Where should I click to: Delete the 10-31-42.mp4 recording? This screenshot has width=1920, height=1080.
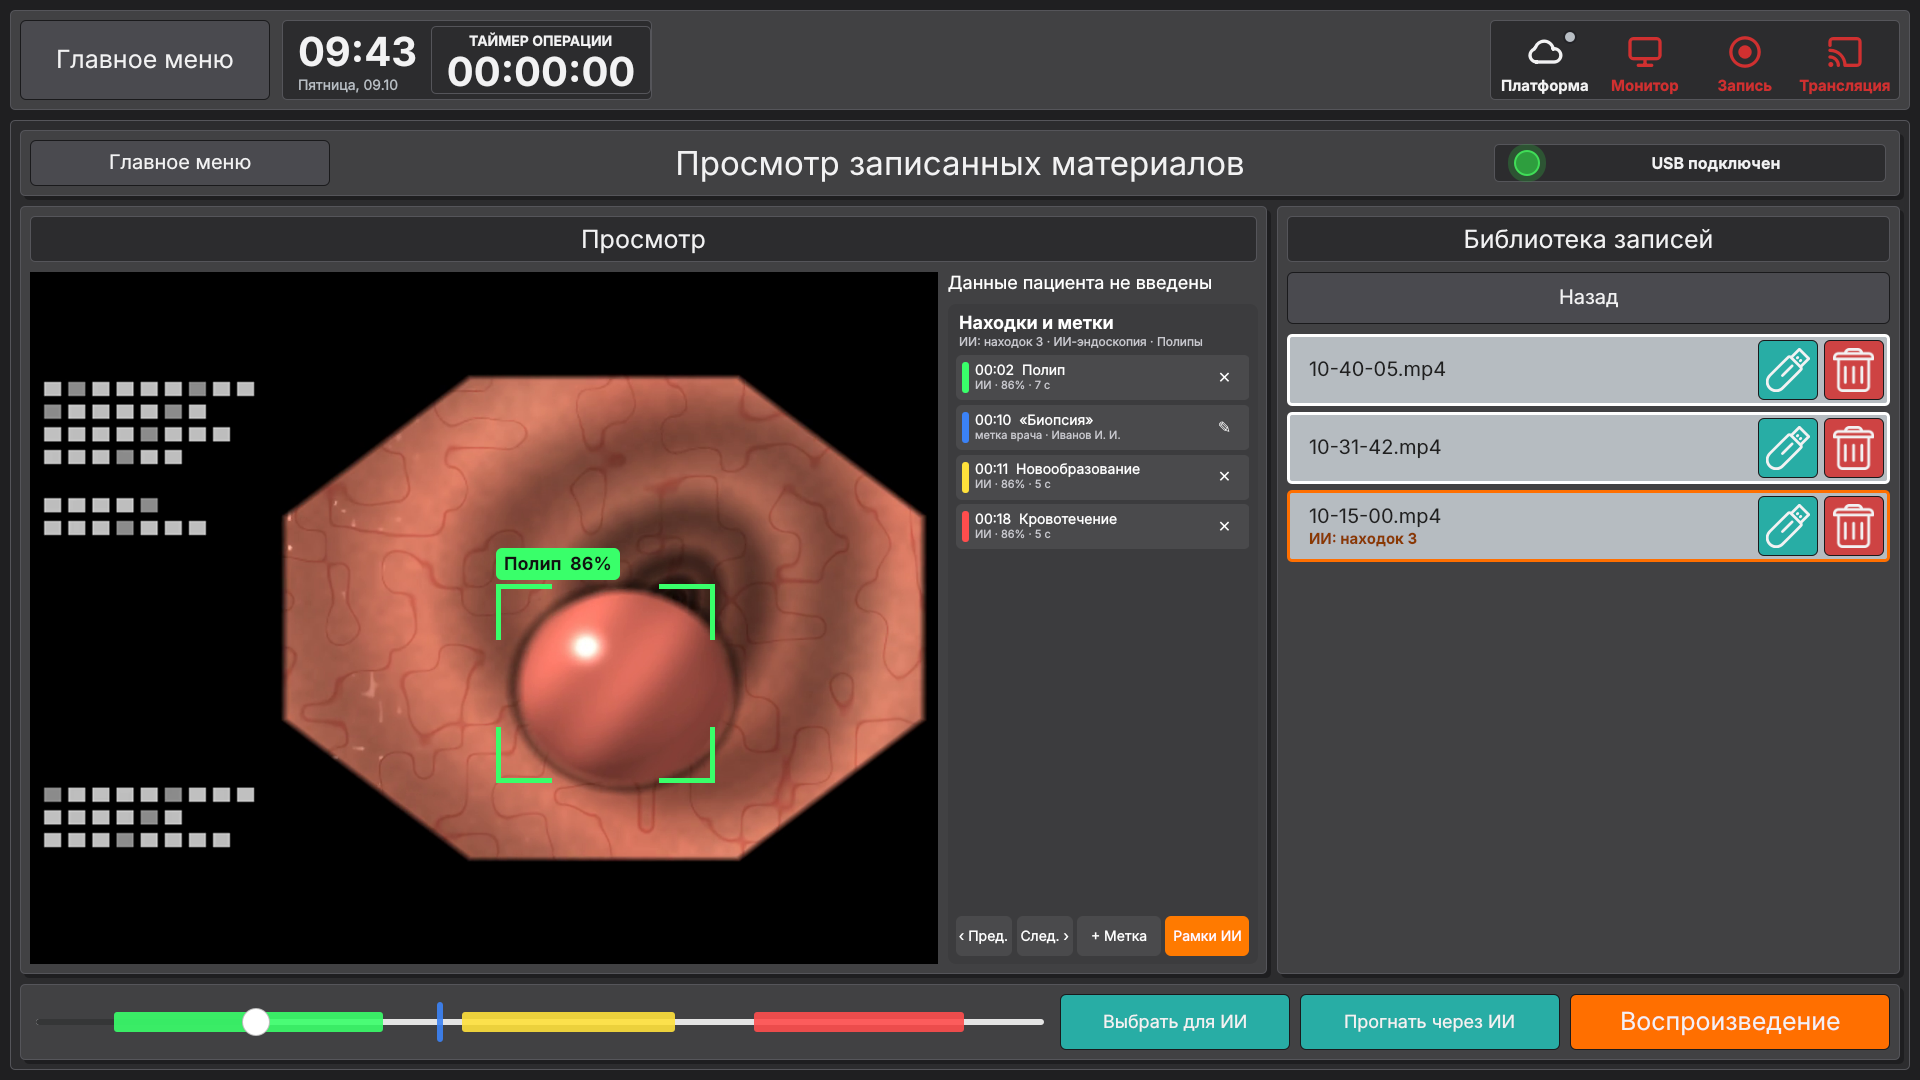(x=1853, y=448)
